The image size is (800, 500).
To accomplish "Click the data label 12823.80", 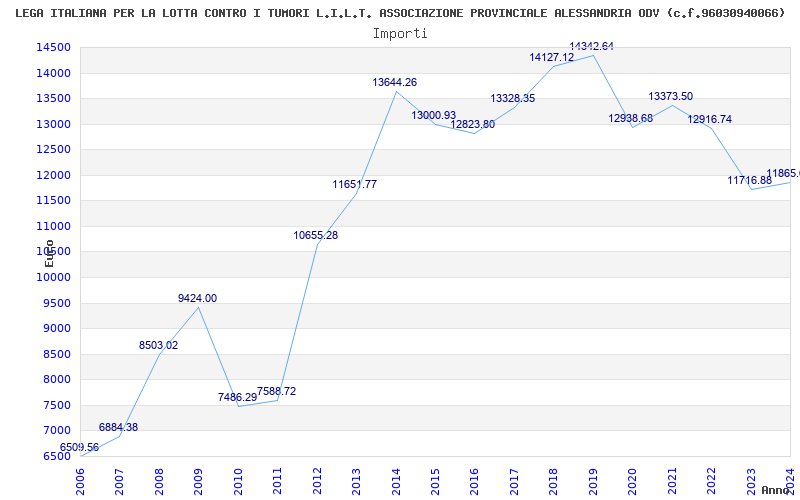I will coord(472,124).
